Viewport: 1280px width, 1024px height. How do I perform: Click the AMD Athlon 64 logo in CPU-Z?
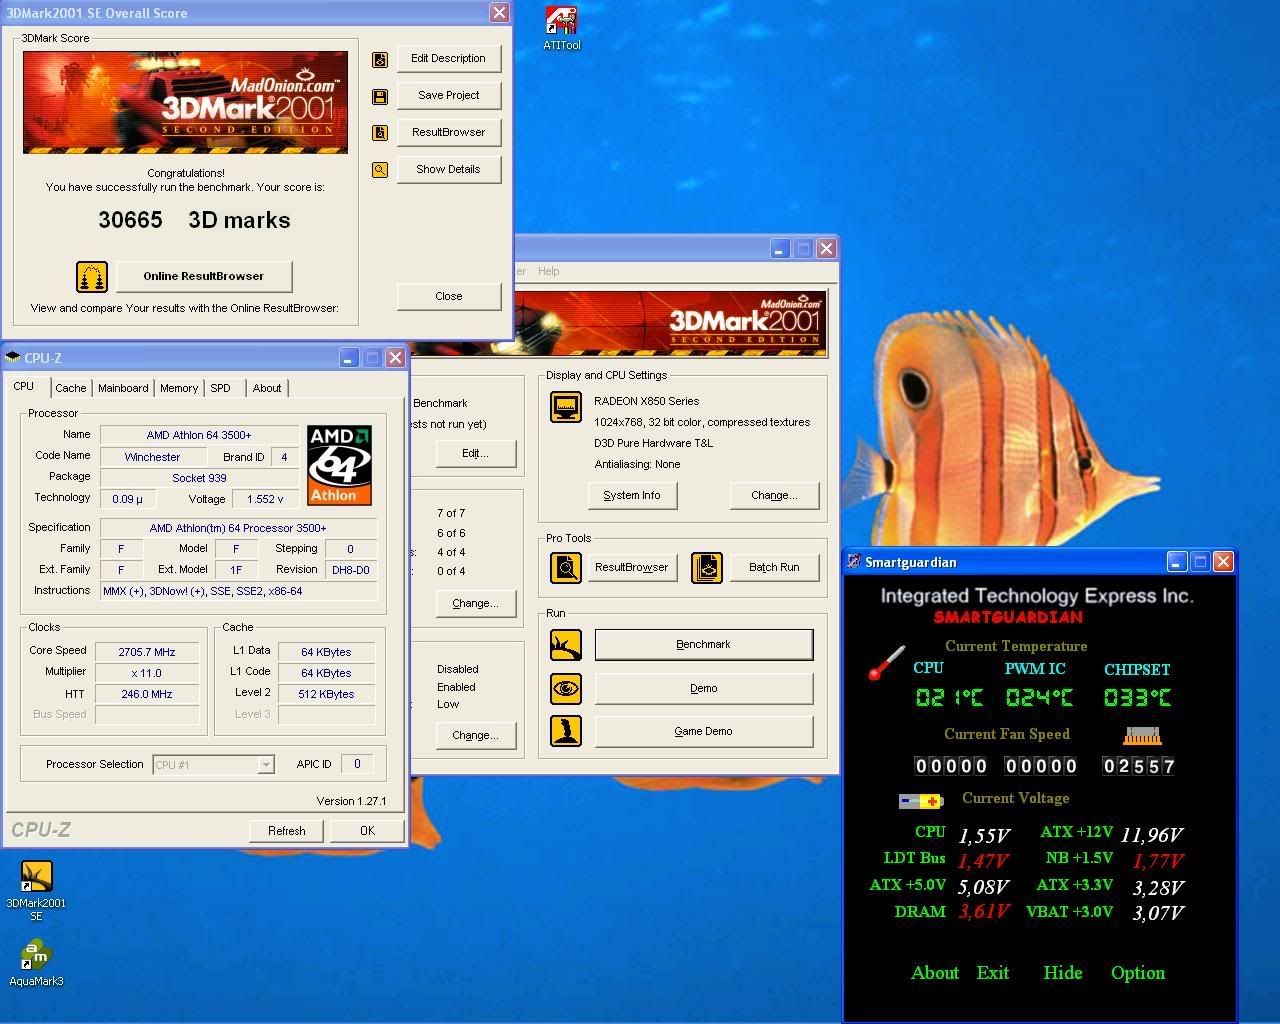340,465
